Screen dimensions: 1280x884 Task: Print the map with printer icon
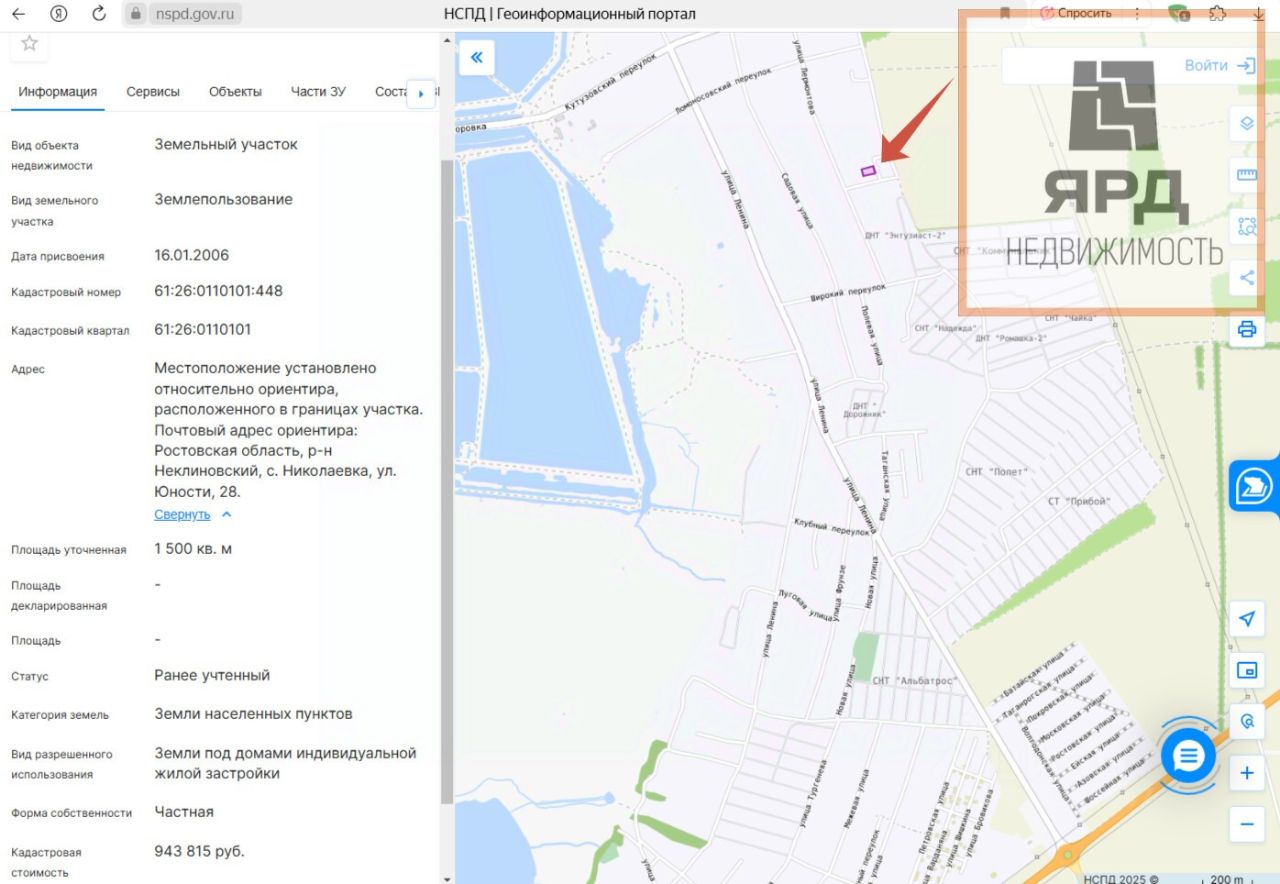1246,329
